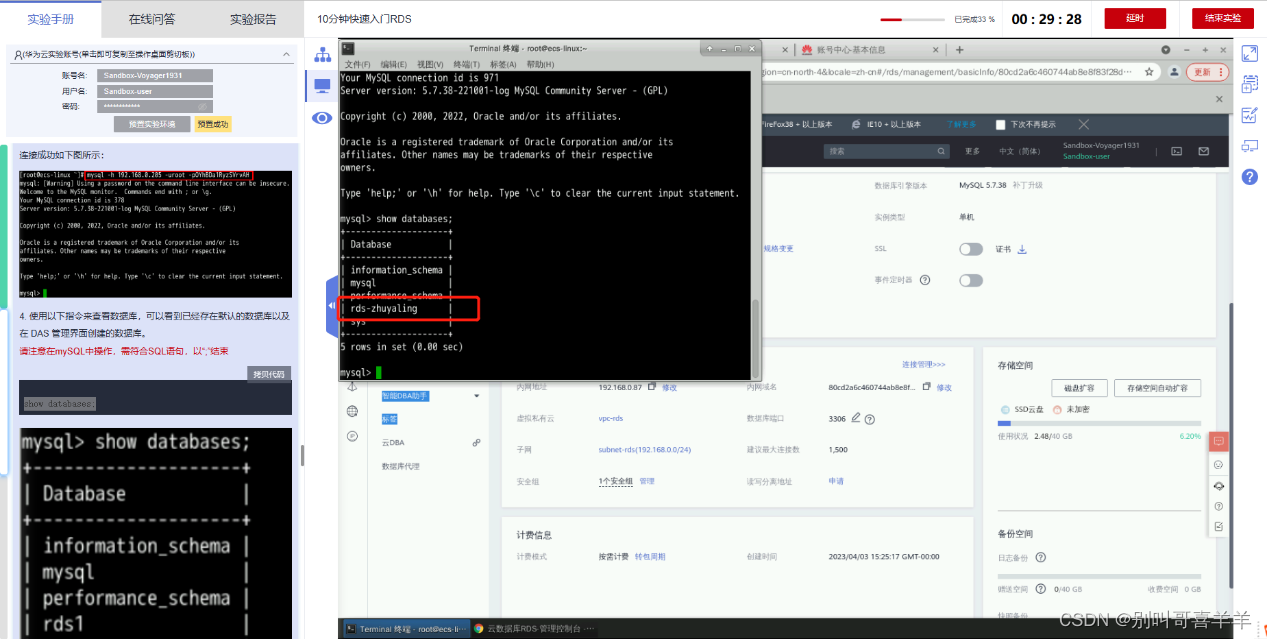Switch to the 实验手册 tab
This screenshot has height=639, width=1267.
click(x=50, y=18)
